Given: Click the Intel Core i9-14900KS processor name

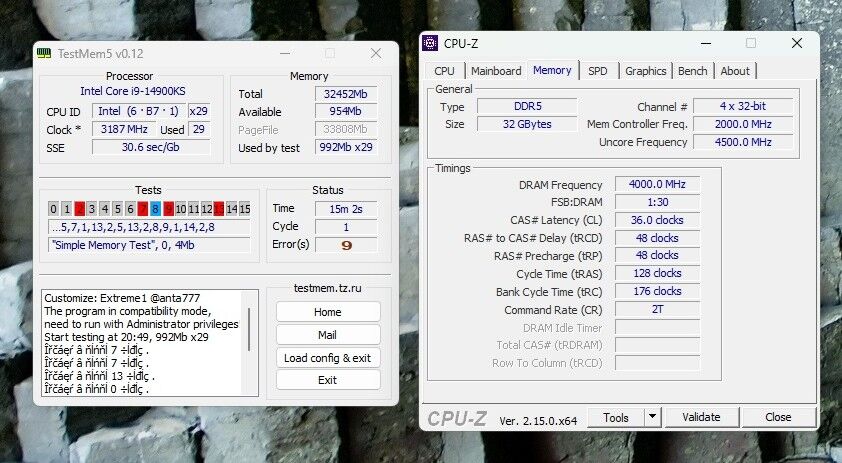Looking at the screenshot, I should [133, 91].
